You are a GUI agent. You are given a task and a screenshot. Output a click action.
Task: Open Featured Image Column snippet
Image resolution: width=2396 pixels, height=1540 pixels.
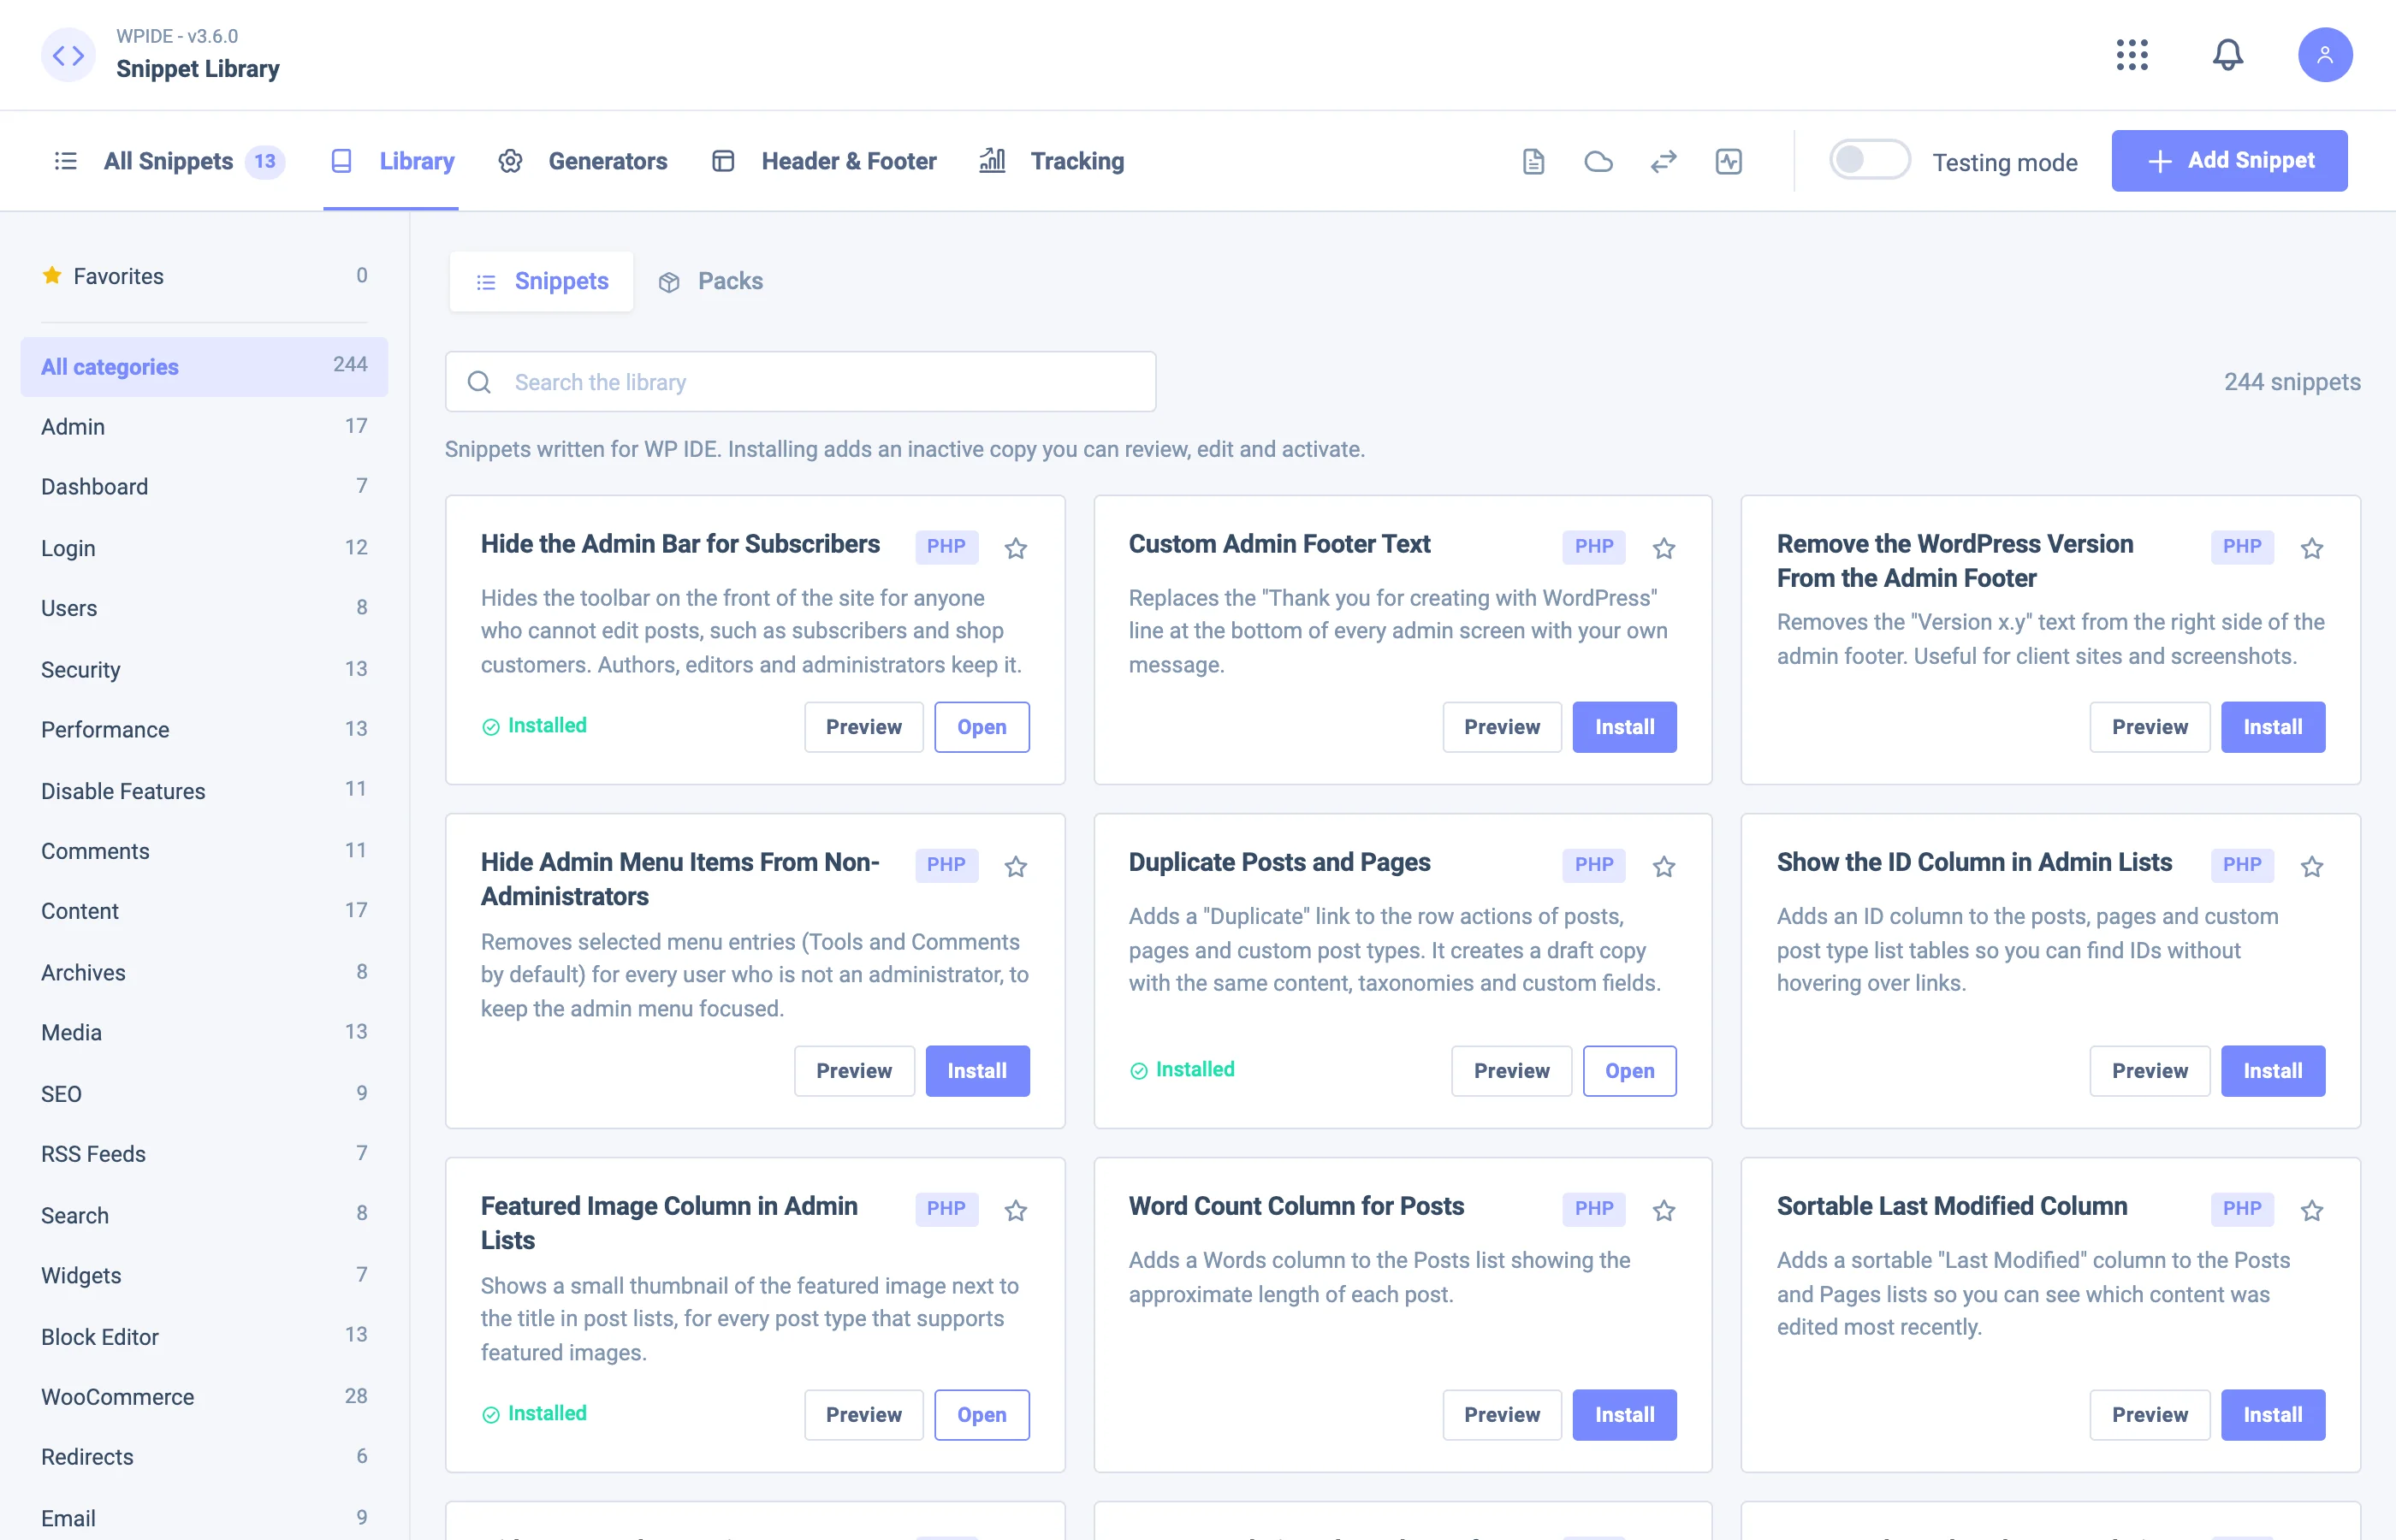[981, 1415]
